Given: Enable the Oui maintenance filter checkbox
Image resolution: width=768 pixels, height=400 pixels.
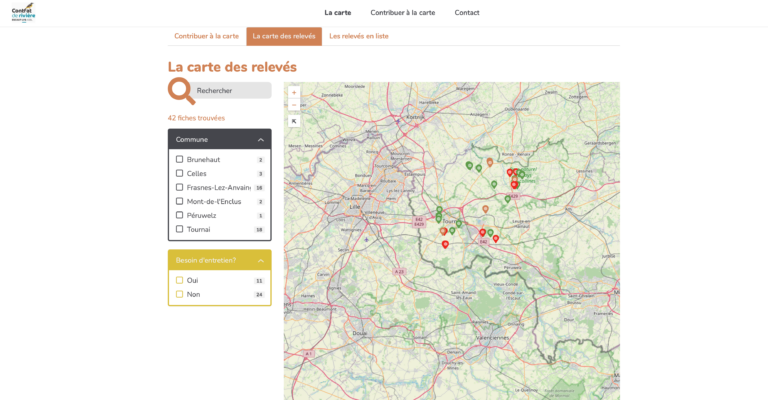Looking at the screenshot, I should coord(180,280).
